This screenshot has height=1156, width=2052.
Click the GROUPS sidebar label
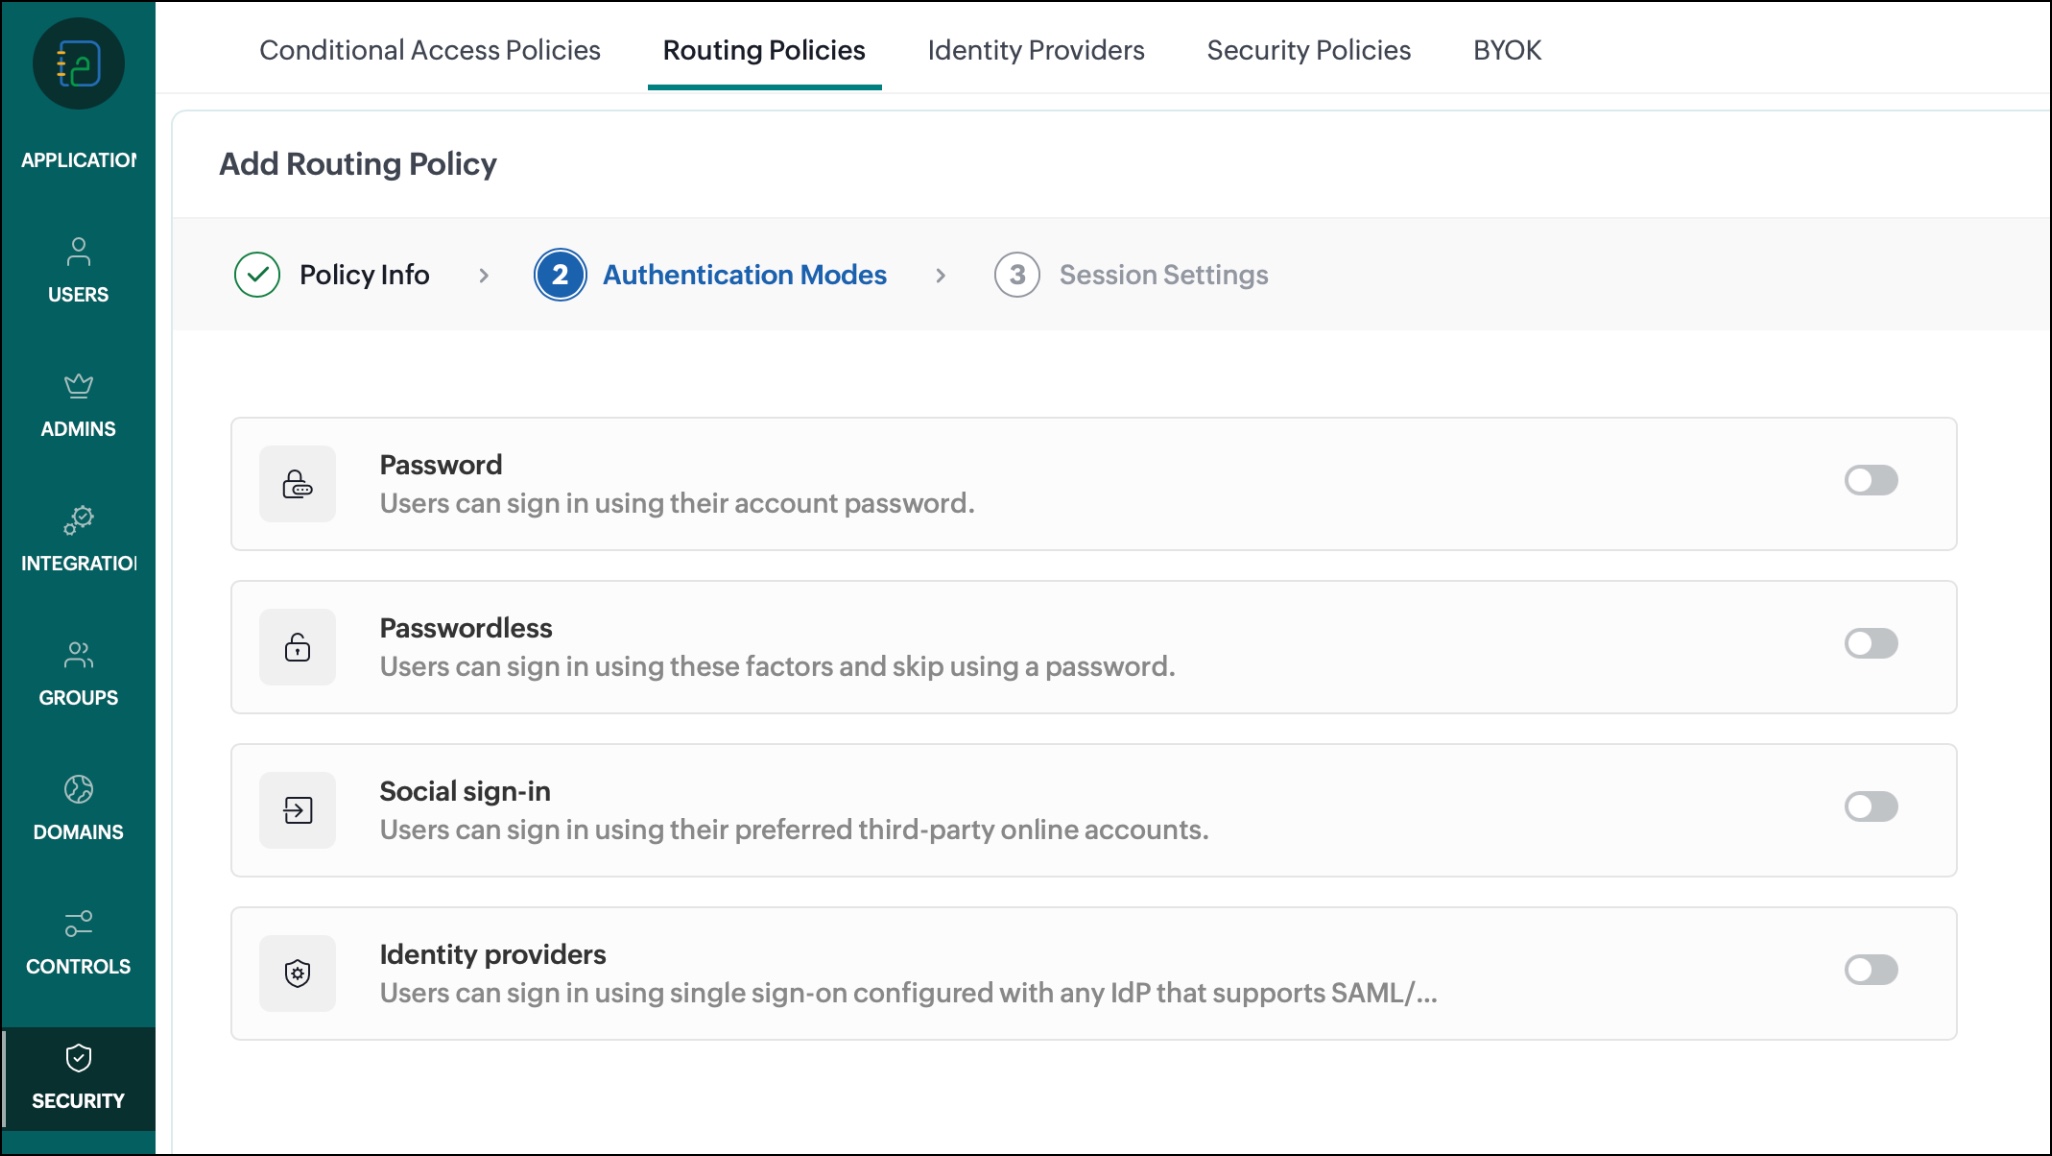(x=78, y=698)
